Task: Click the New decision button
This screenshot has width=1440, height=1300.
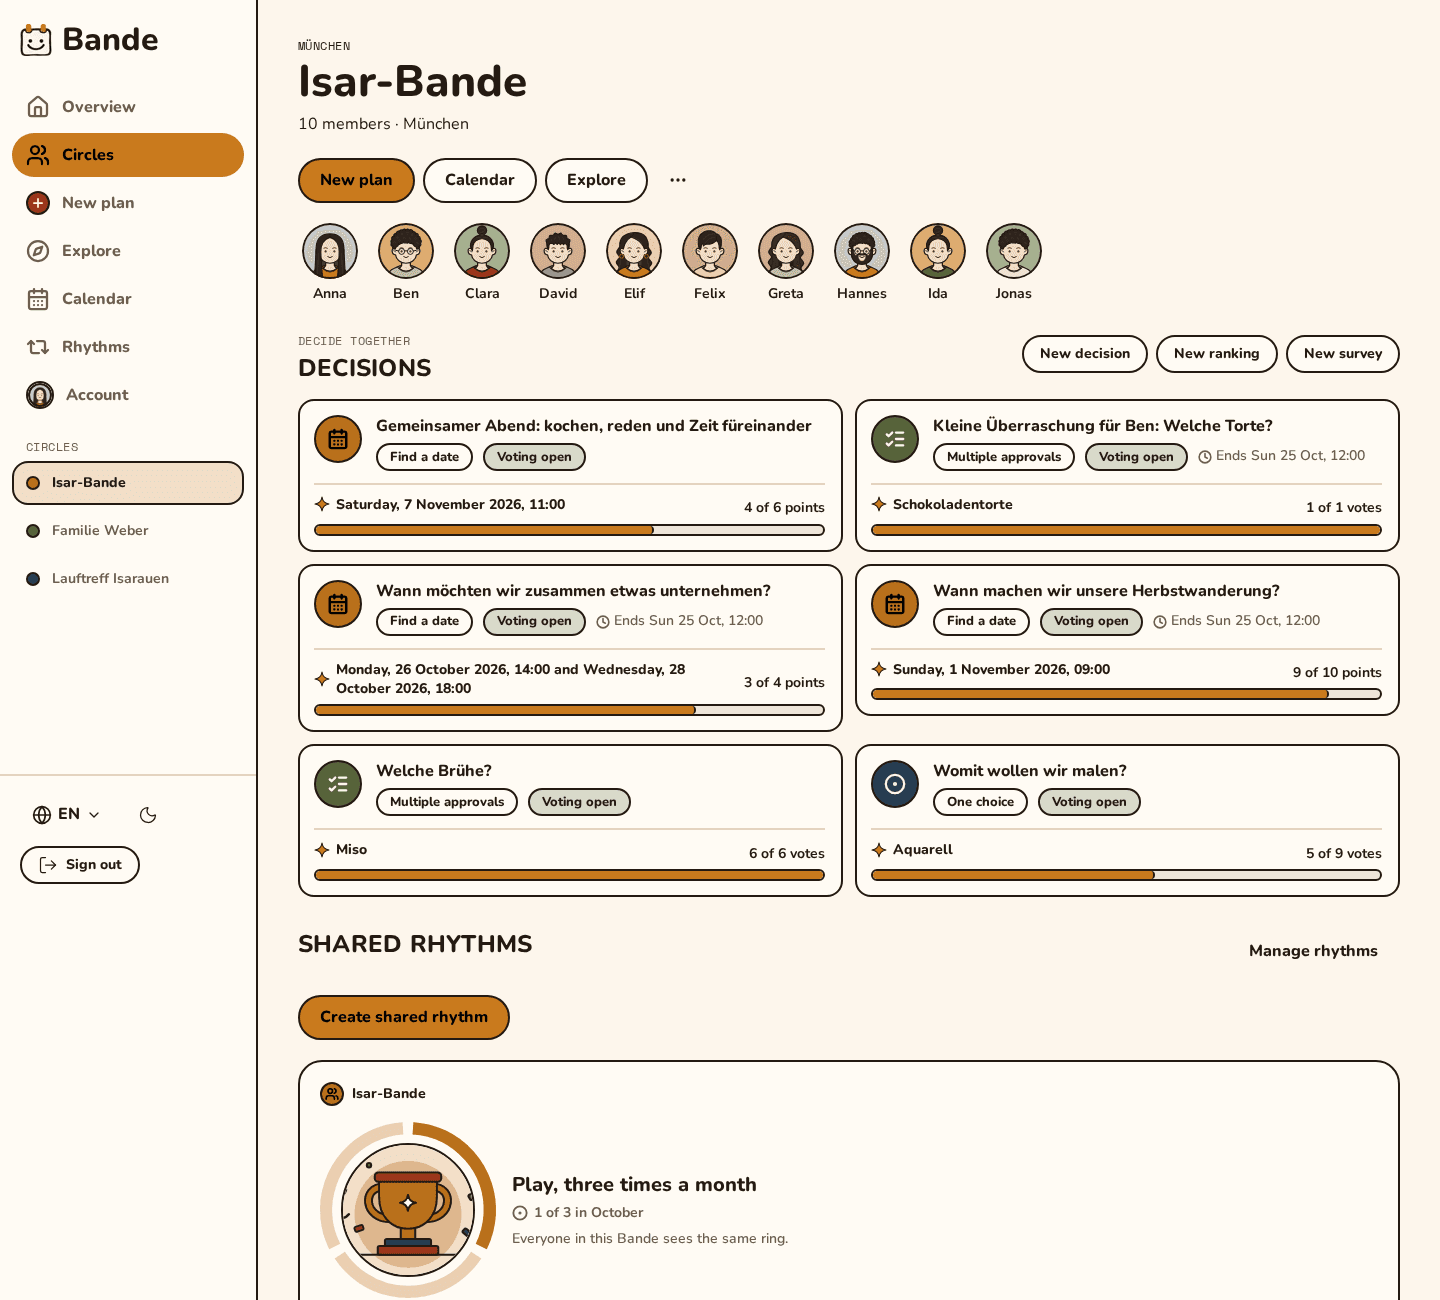Action: 1085,354
